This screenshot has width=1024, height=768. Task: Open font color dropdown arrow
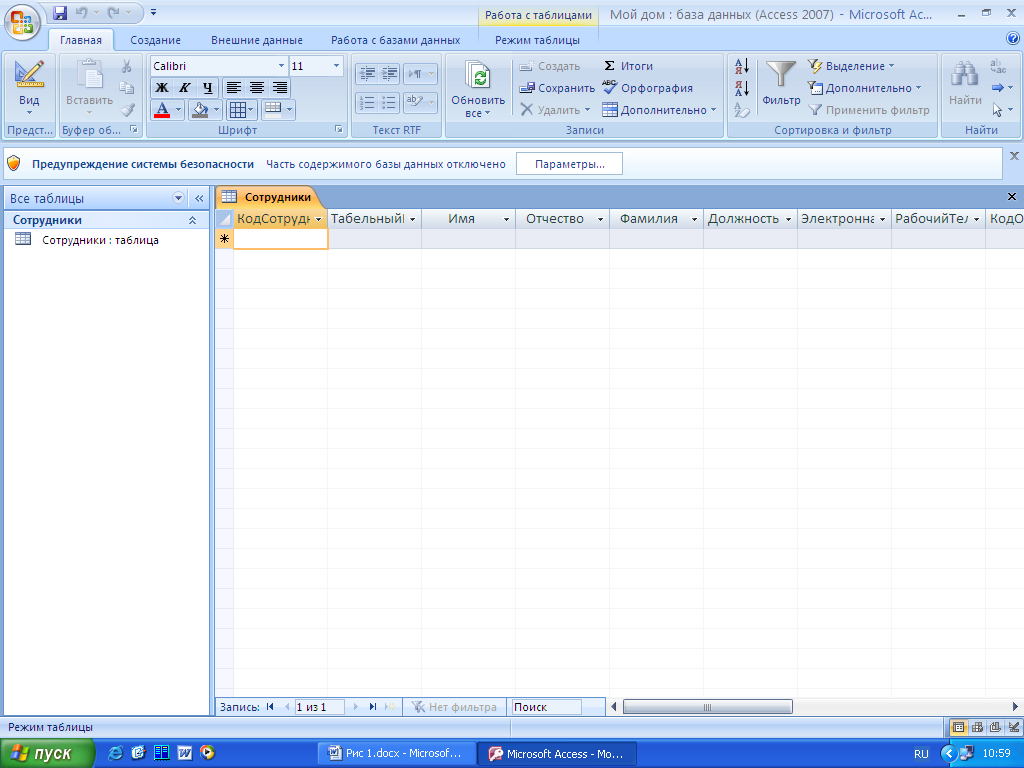(178, 110)
